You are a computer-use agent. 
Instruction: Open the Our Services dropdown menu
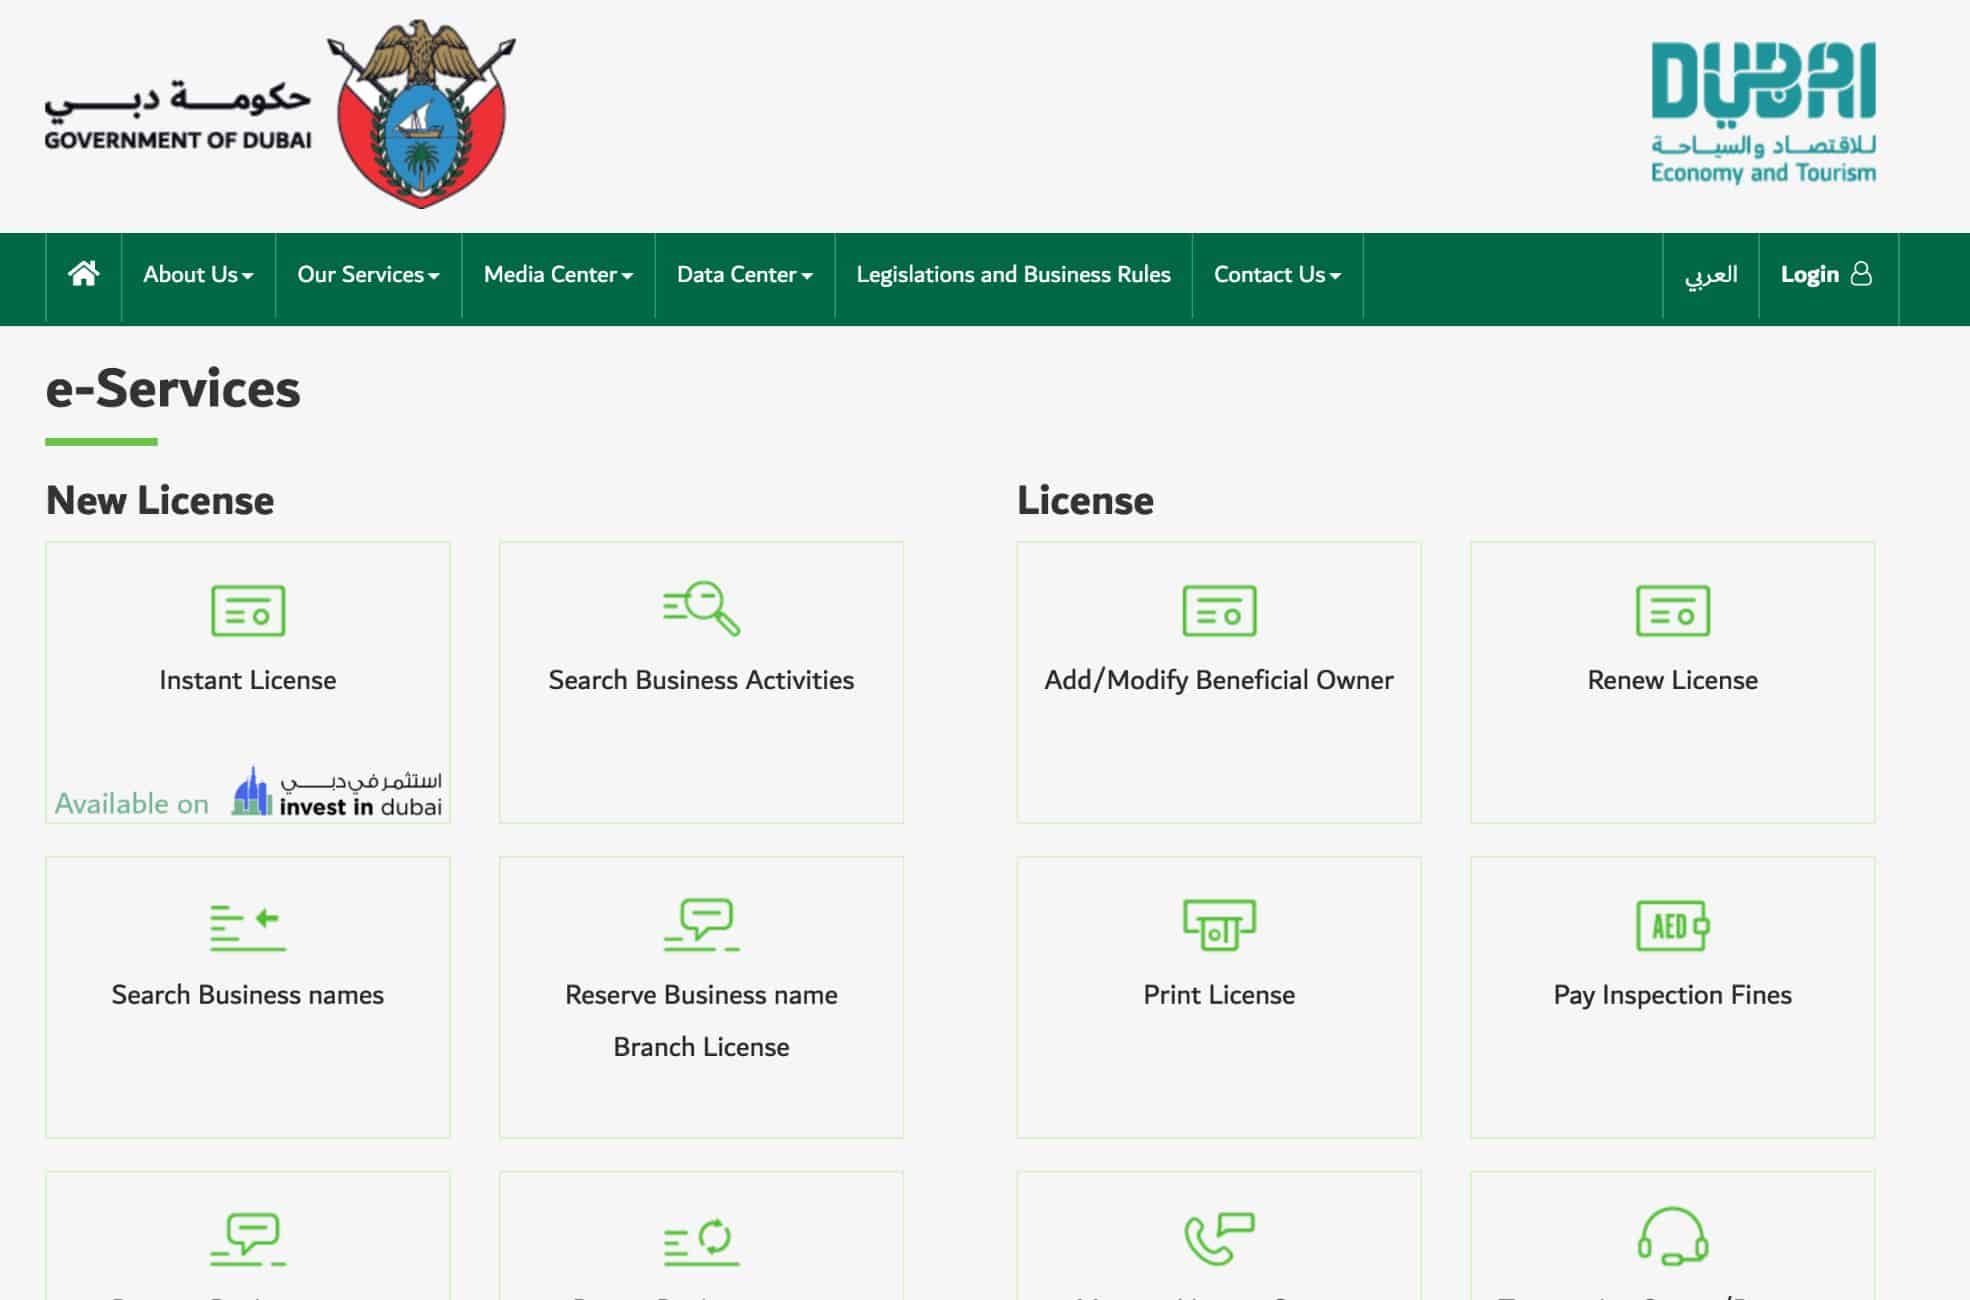point(367,274)
